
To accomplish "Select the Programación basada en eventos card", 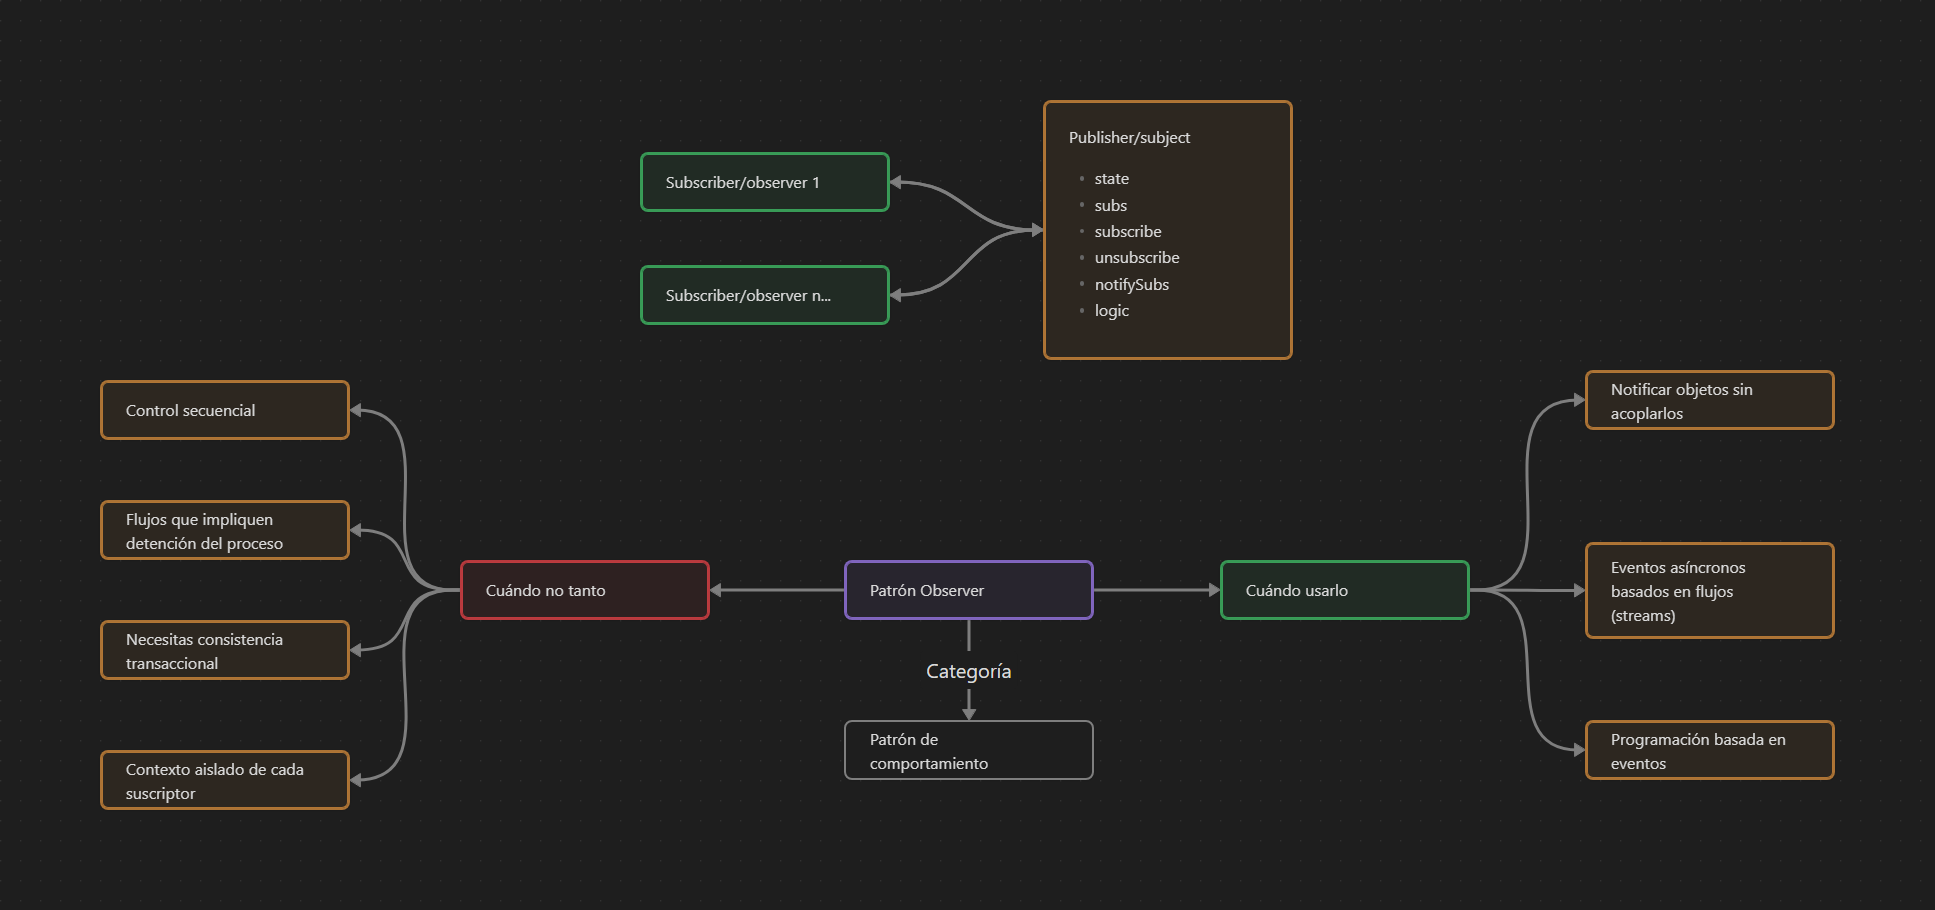I will pos(1709,750).
